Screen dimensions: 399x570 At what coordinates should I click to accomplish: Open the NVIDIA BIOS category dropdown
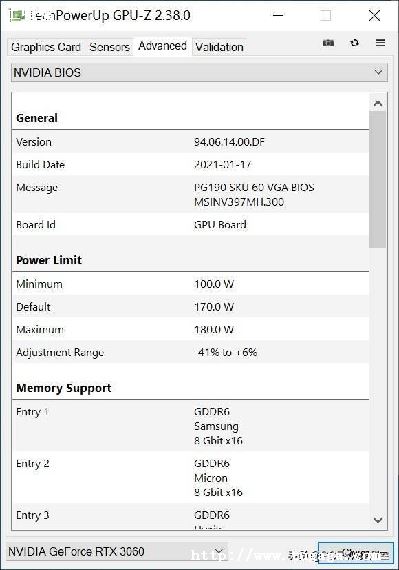[199, 73]
